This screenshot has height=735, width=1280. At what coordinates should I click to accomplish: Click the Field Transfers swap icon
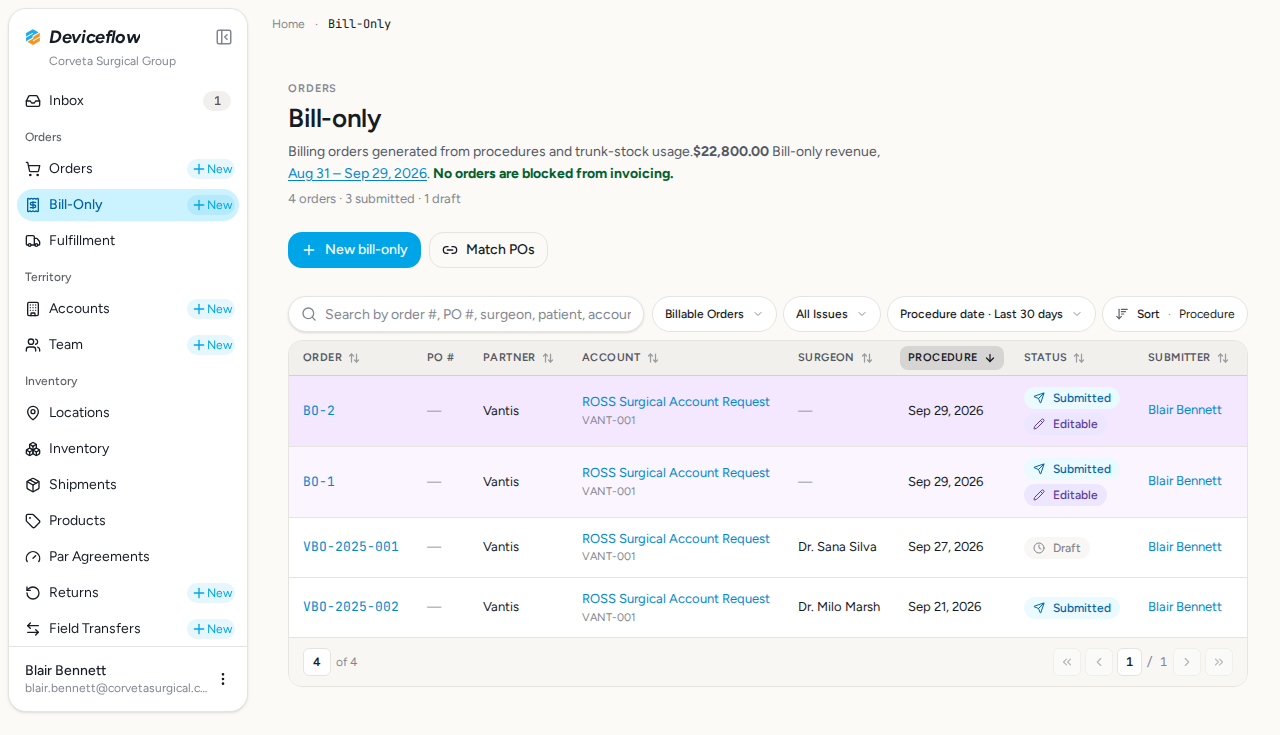33,629
